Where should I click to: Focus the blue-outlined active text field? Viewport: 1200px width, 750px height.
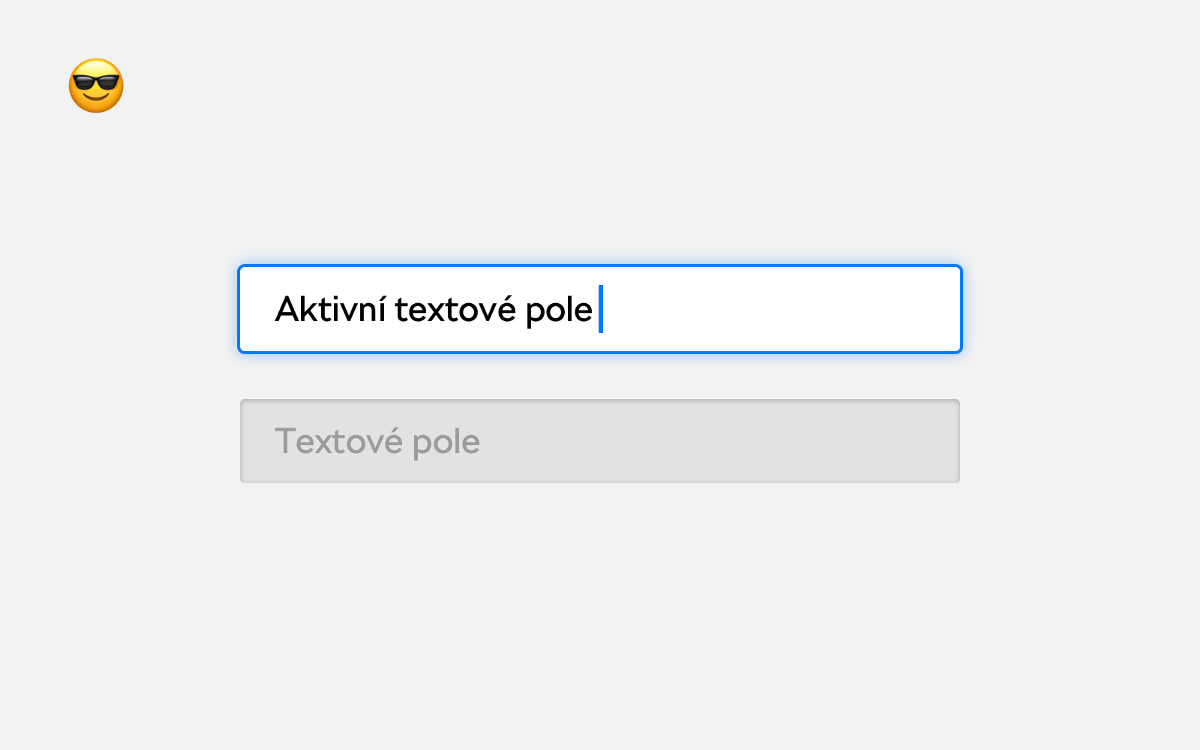[x=600, y=309]
